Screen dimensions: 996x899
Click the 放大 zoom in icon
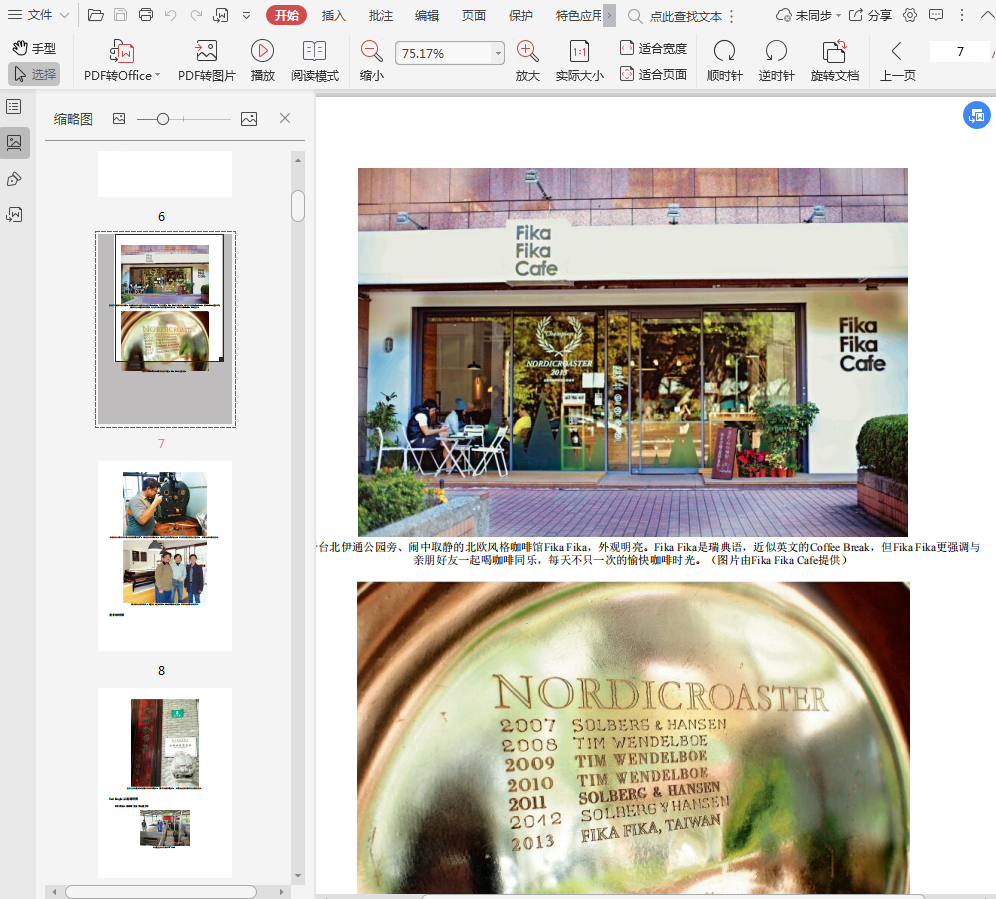coord(527,52)
